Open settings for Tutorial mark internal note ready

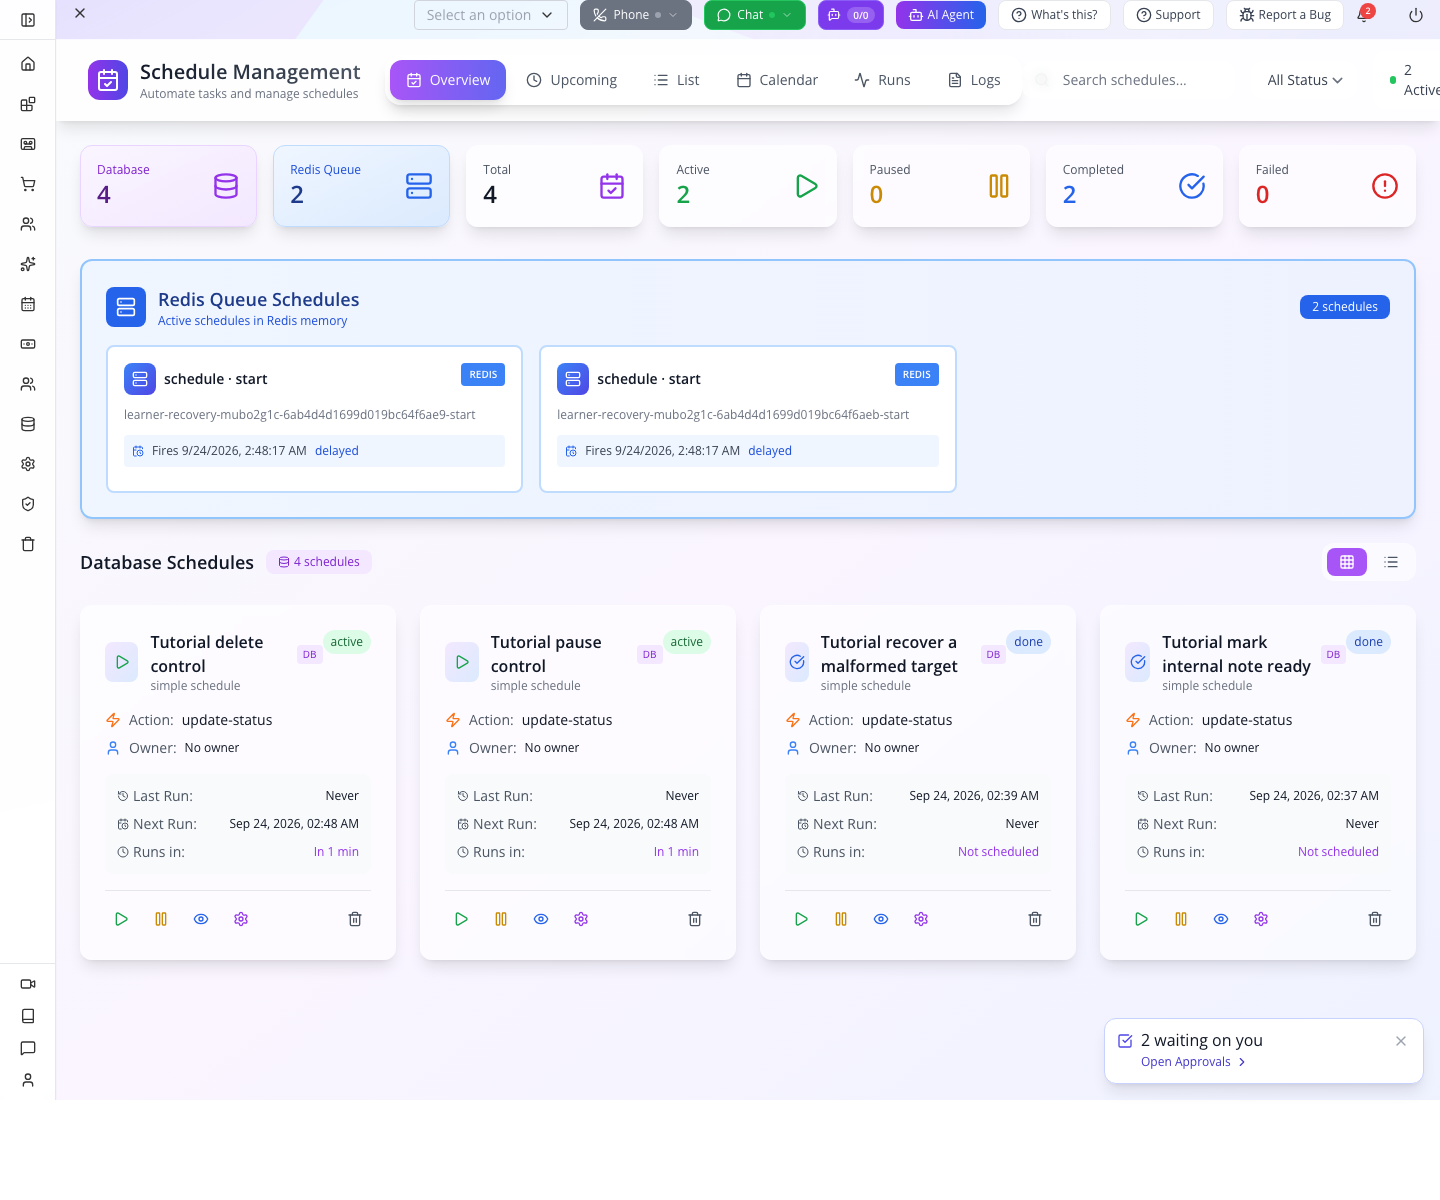tap(1261, 919)
